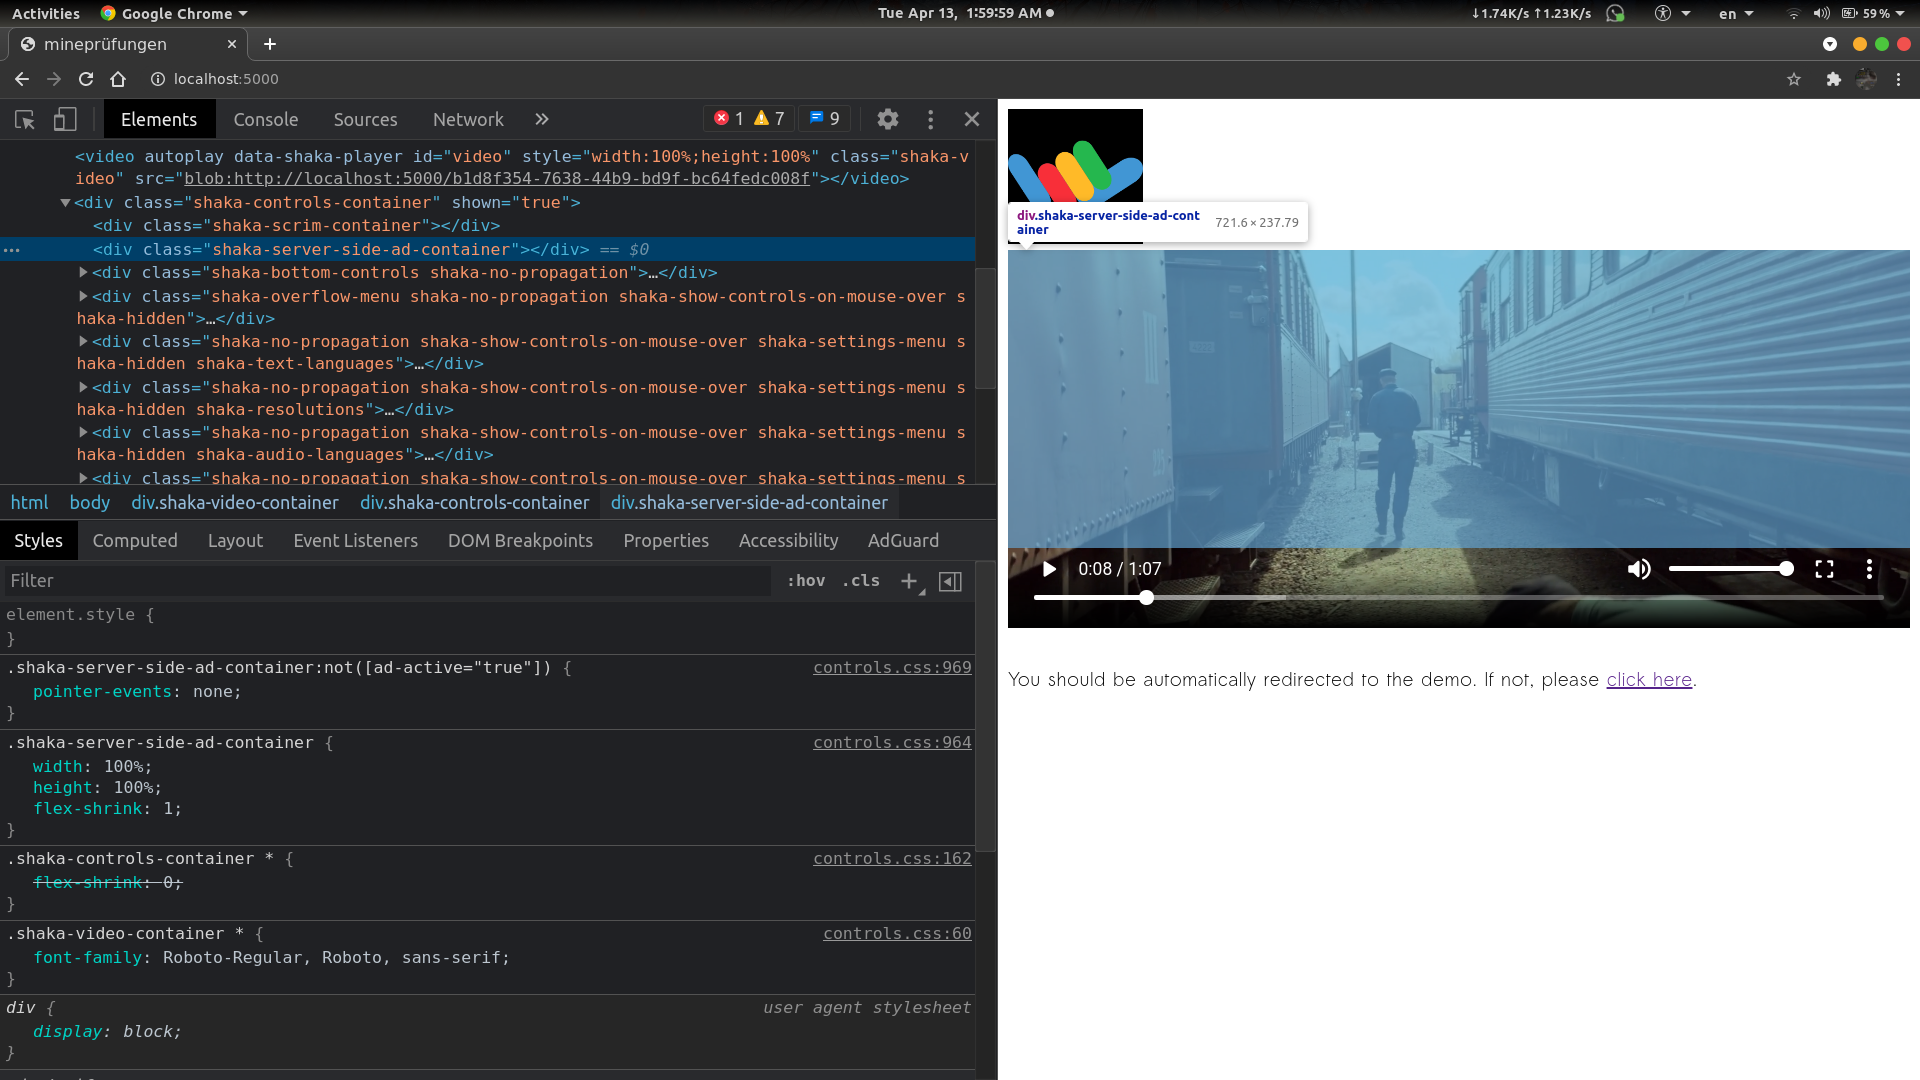Enter fullscreen using the video player icon
Viewport: 1920px width, 1080px height.
click(x=1824, y=569)
